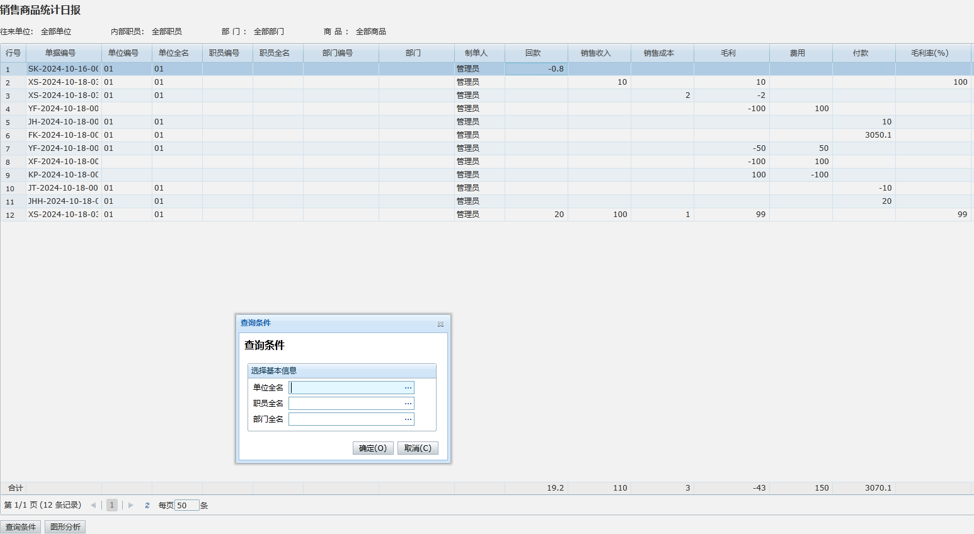Sort by the 销售收入 column header
Screen dimensions: 974x534
click(x=596, y=53)
